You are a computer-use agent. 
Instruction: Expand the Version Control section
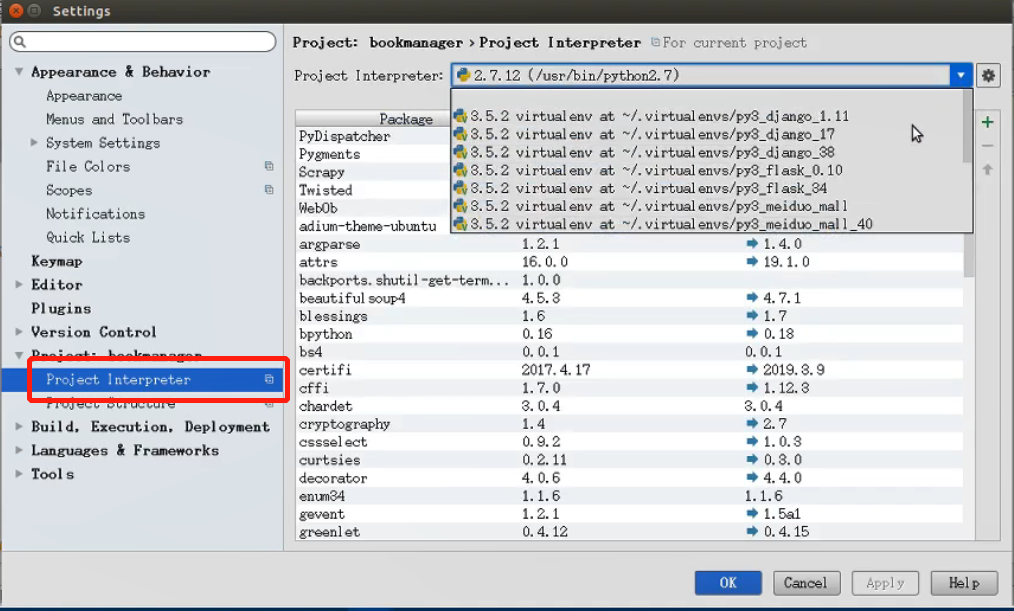click(x=19, y=332)
